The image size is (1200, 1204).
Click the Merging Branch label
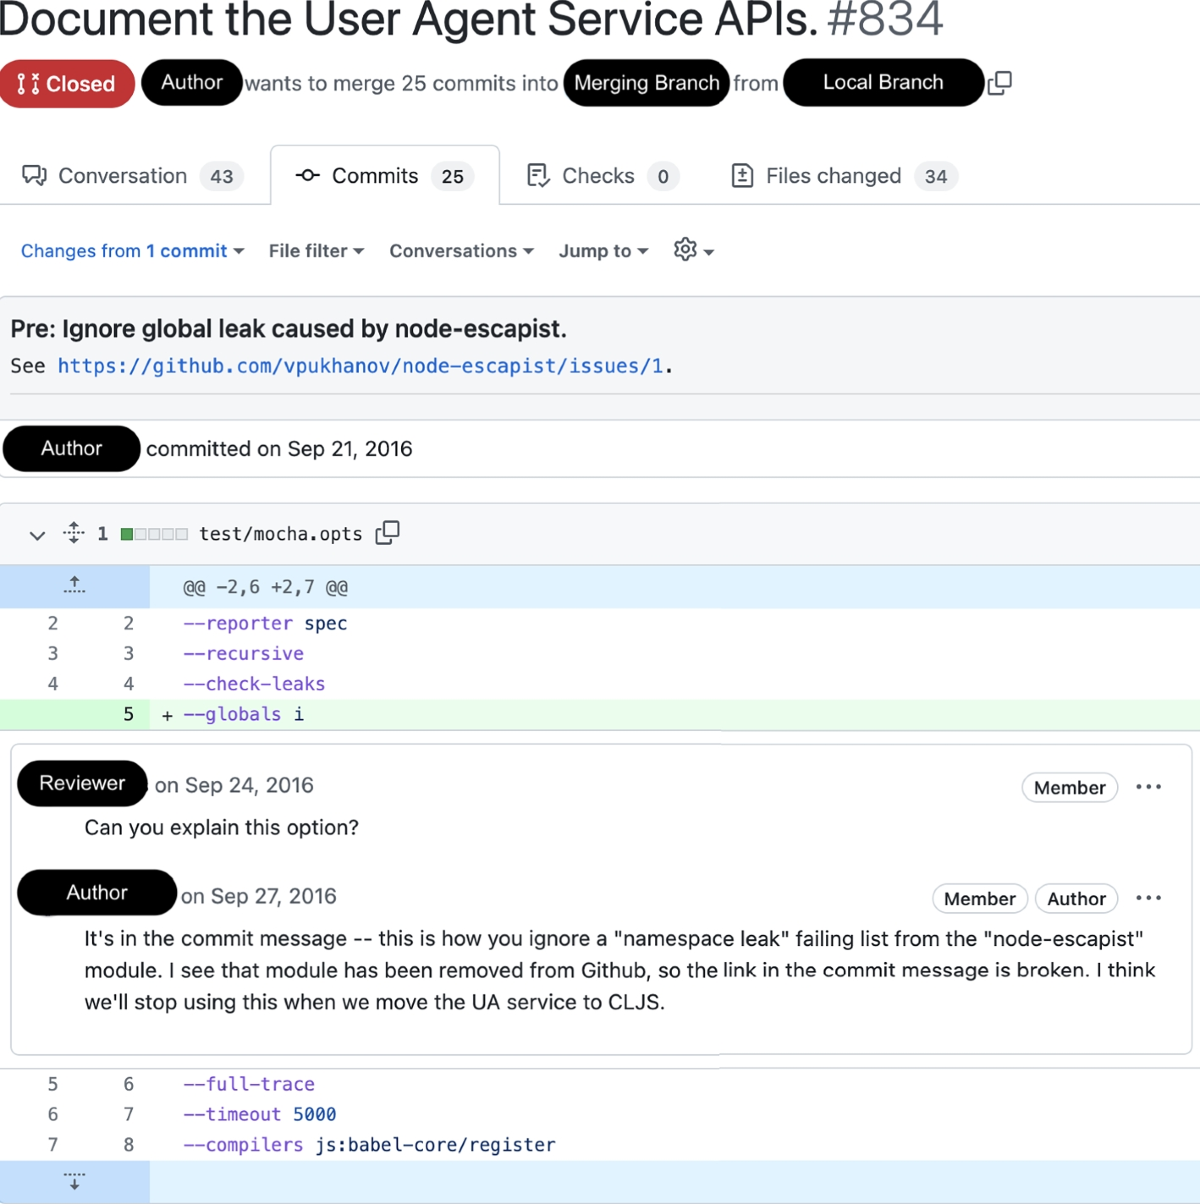point(646,83)
